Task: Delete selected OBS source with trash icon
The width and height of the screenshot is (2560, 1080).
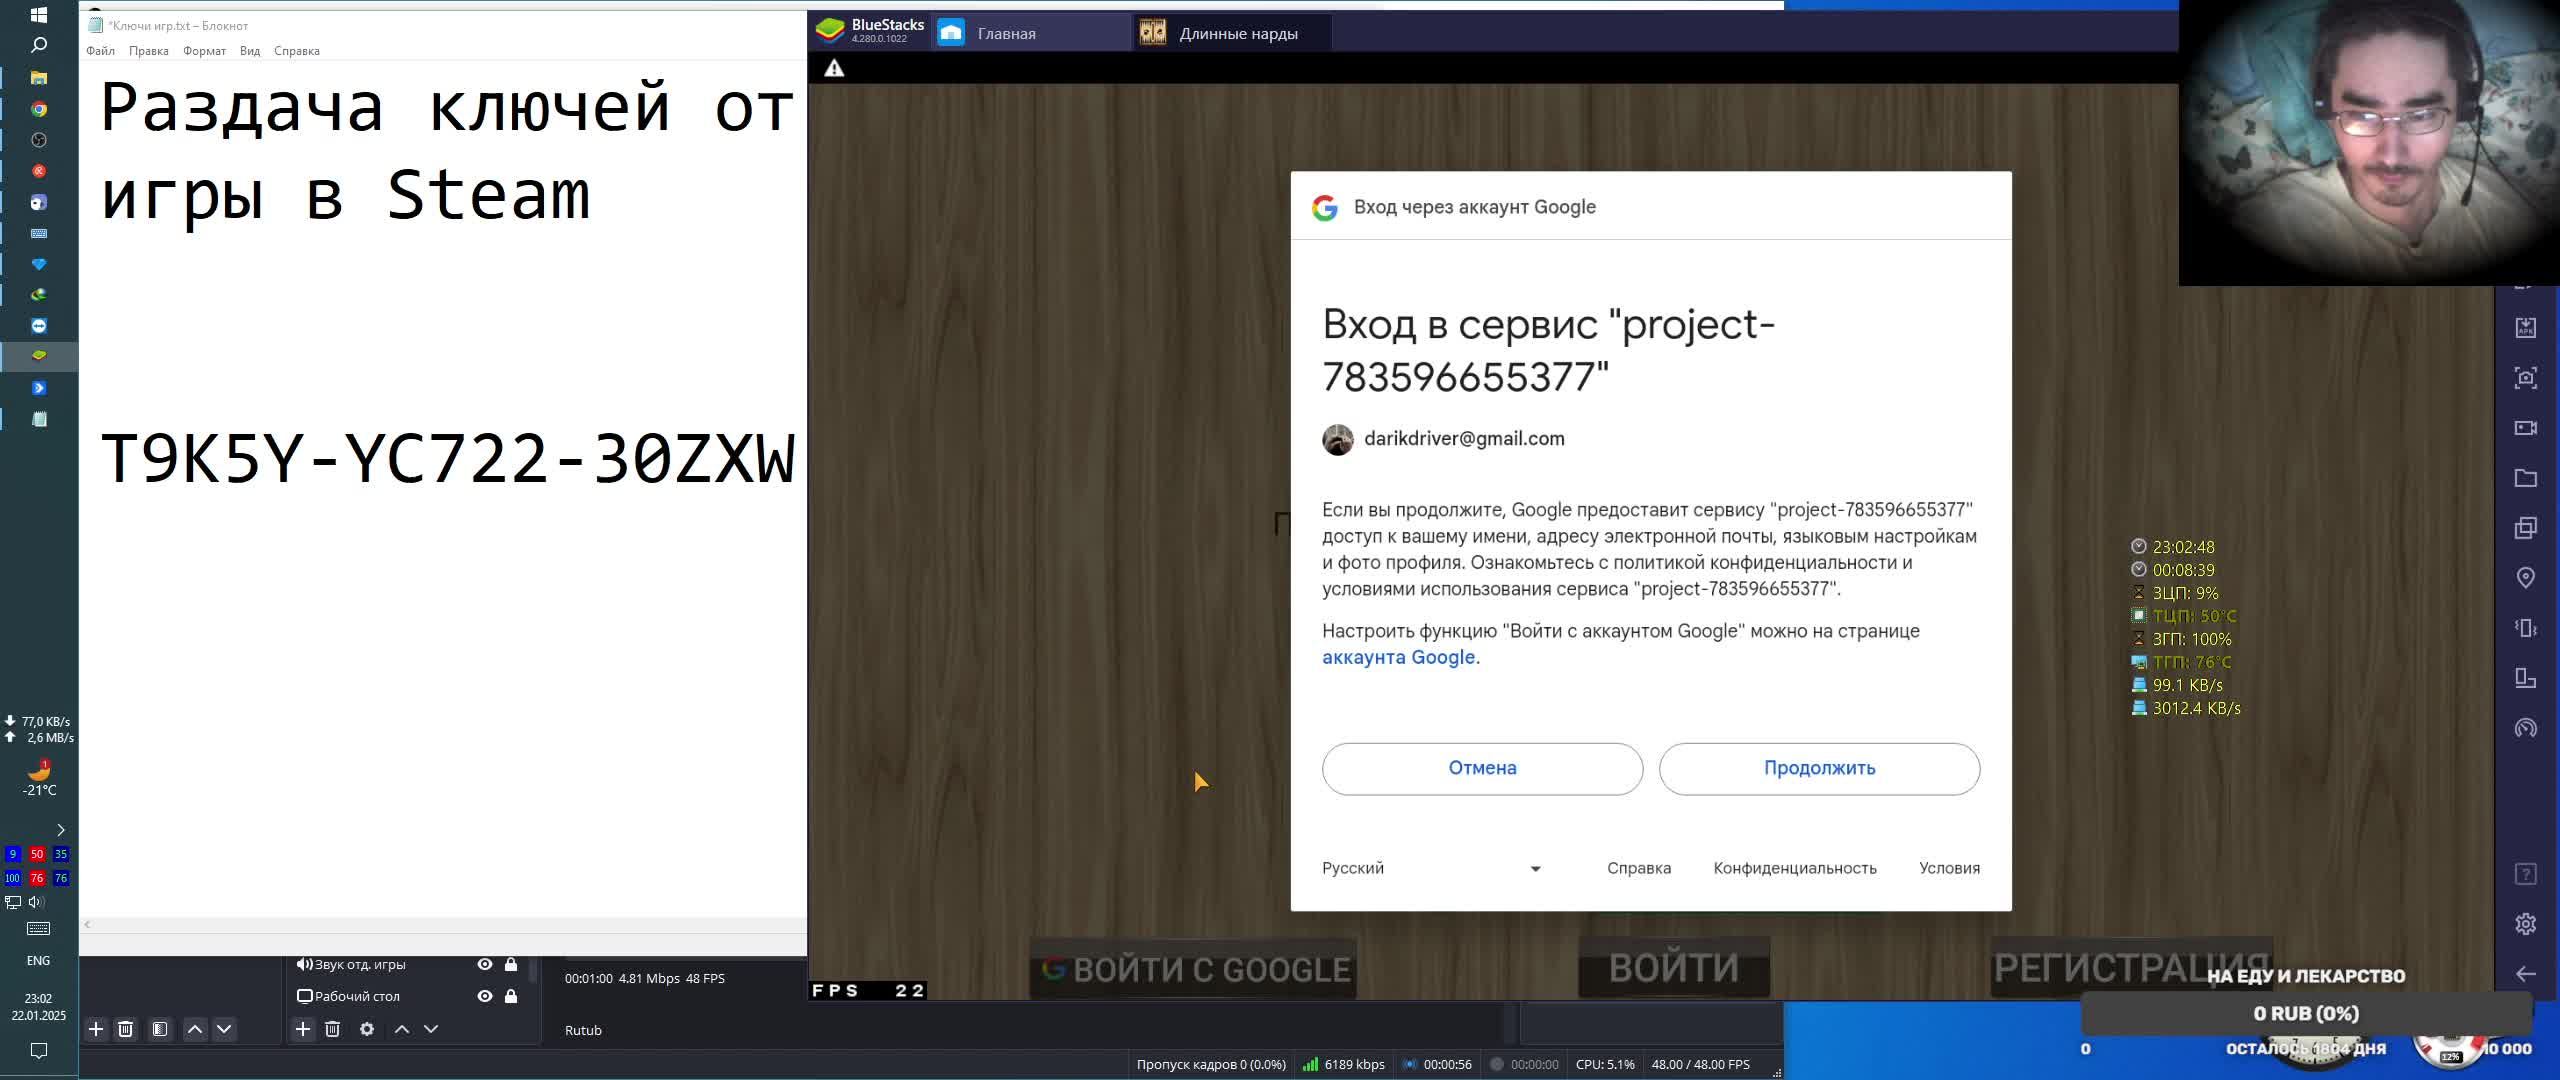Action: click(333, 1029)
